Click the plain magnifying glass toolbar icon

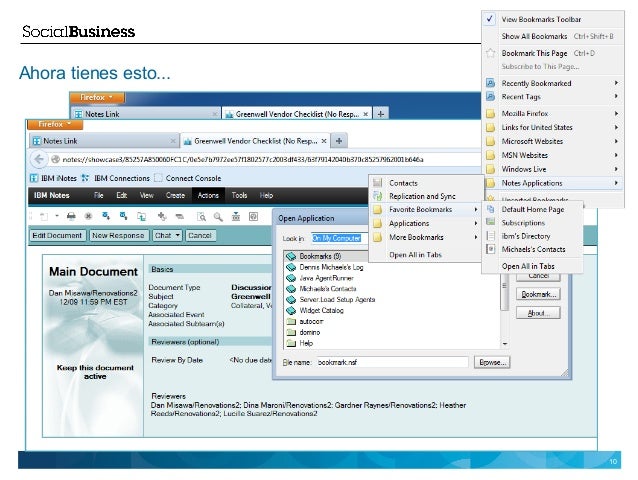[218, 216]
